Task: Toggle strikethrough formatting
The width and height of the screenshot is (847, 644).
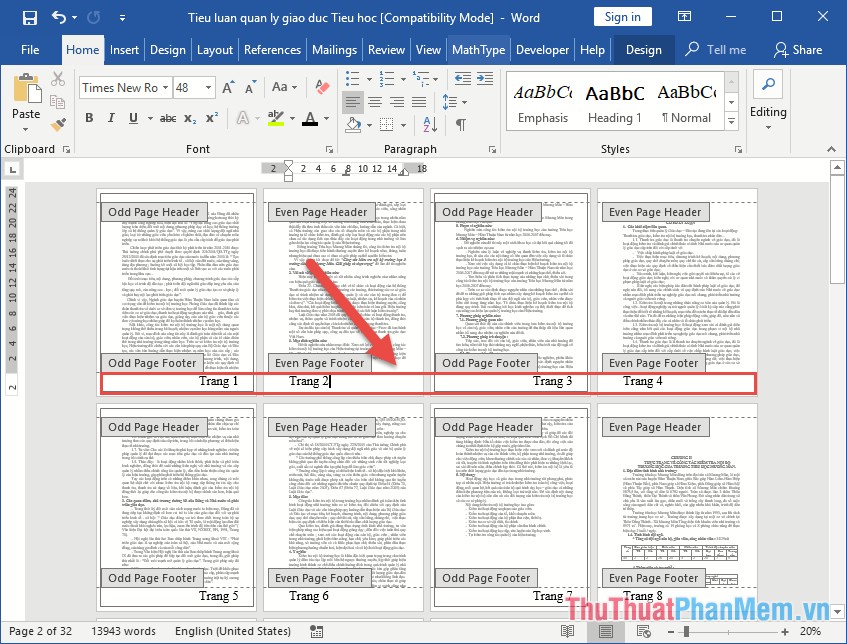Action: point(168,117)
